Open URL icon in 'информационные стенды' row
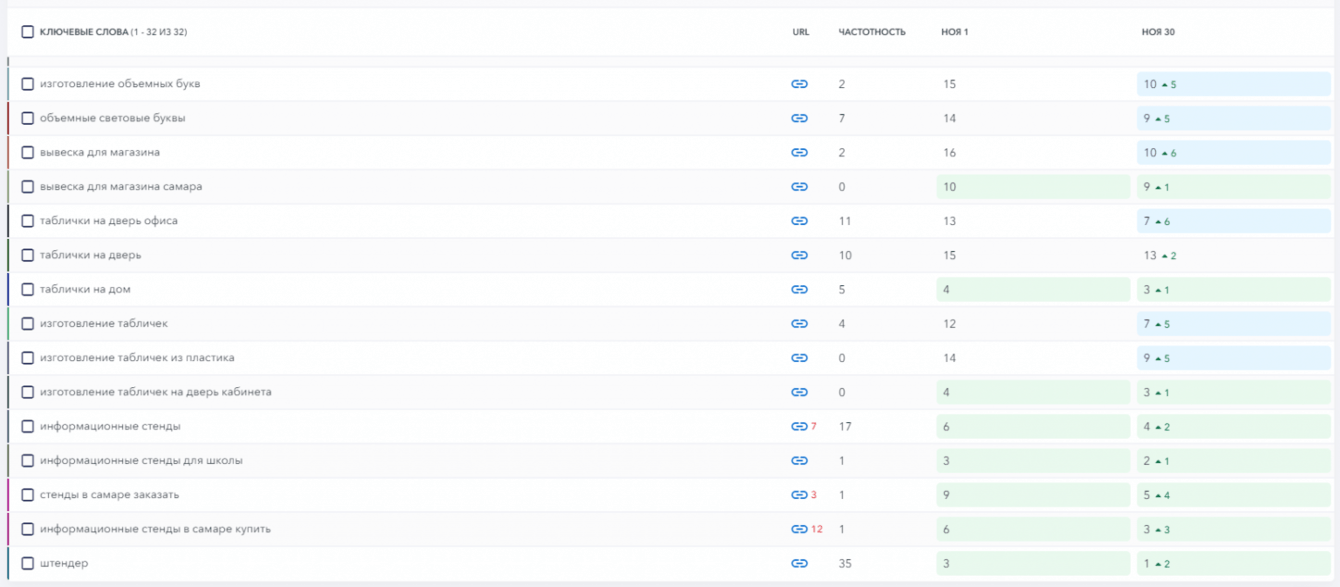Viewport: 1340px width, 587px height. coord(798,426)
